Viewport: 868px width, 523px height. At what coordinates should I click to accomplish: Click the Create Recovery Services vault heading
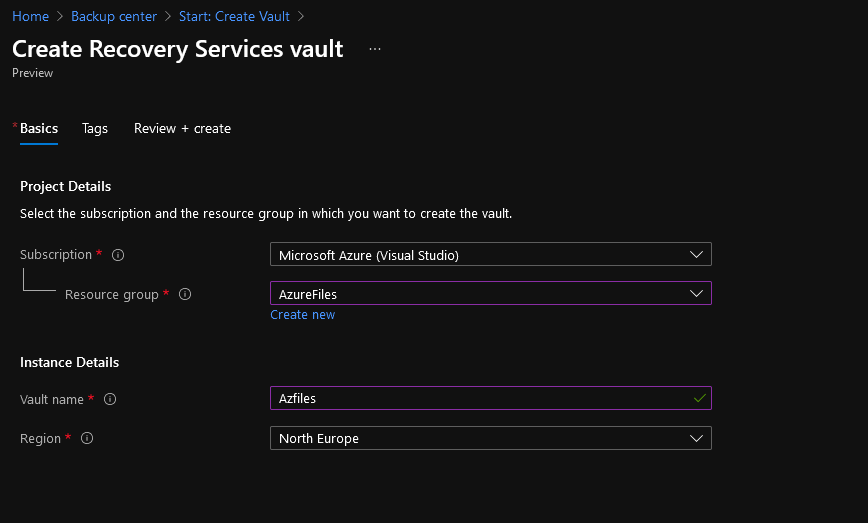point(178,49)
